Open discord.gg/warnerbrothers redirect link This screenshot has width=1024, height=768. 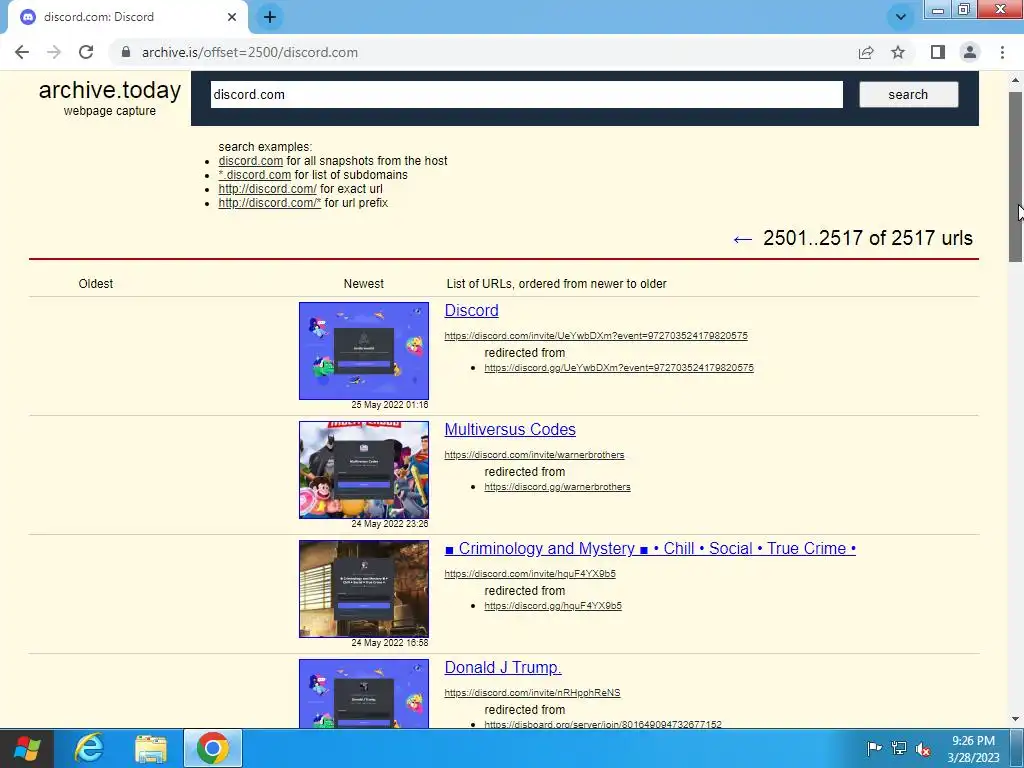tap(558, 487)
